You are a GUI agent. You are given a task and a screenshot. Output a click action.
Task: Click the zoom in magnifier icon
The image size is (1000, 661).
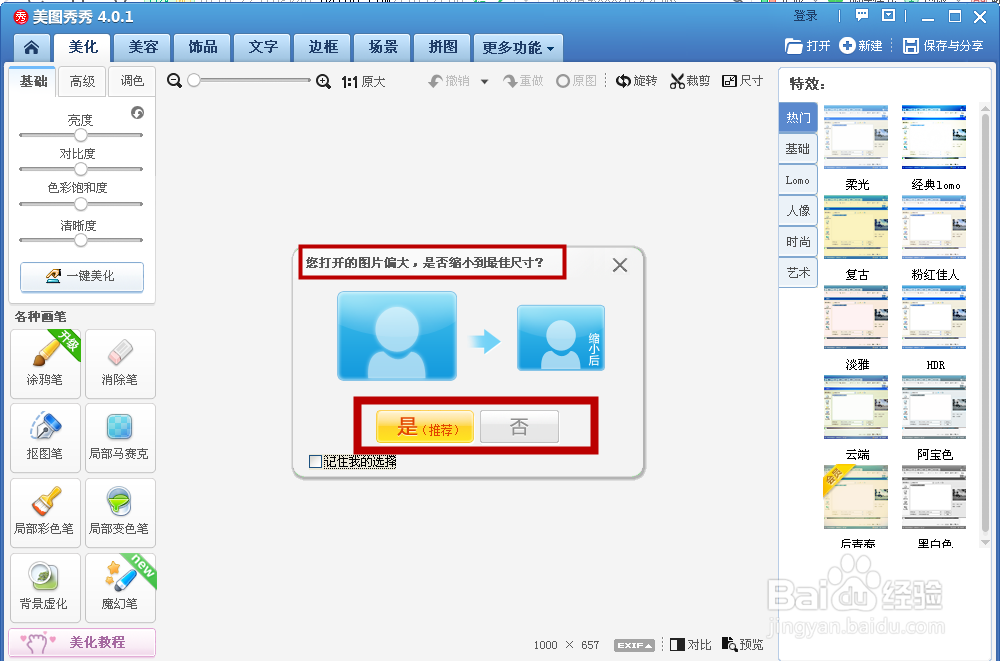click(x=323, y=81)
